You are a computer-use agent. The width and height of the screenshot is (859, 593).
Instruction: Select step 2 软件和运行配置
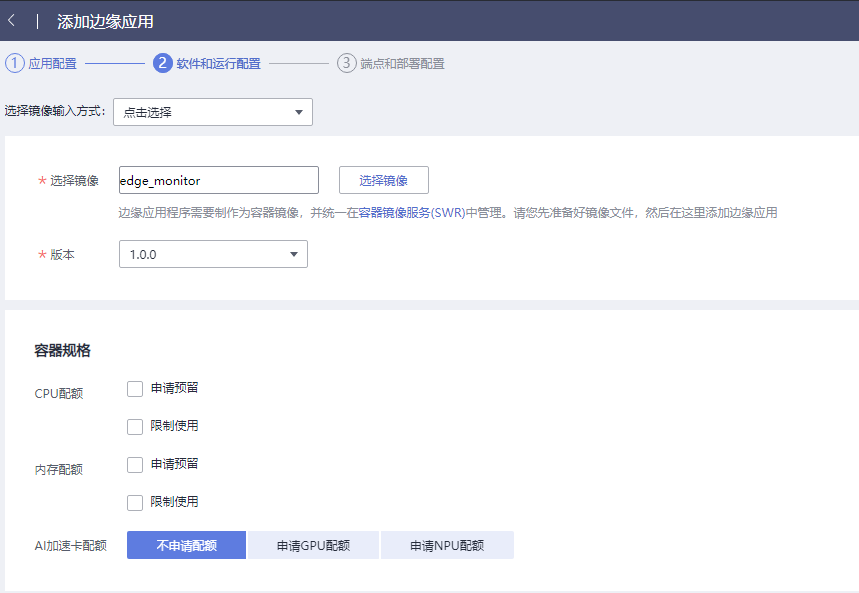[207, 64]
